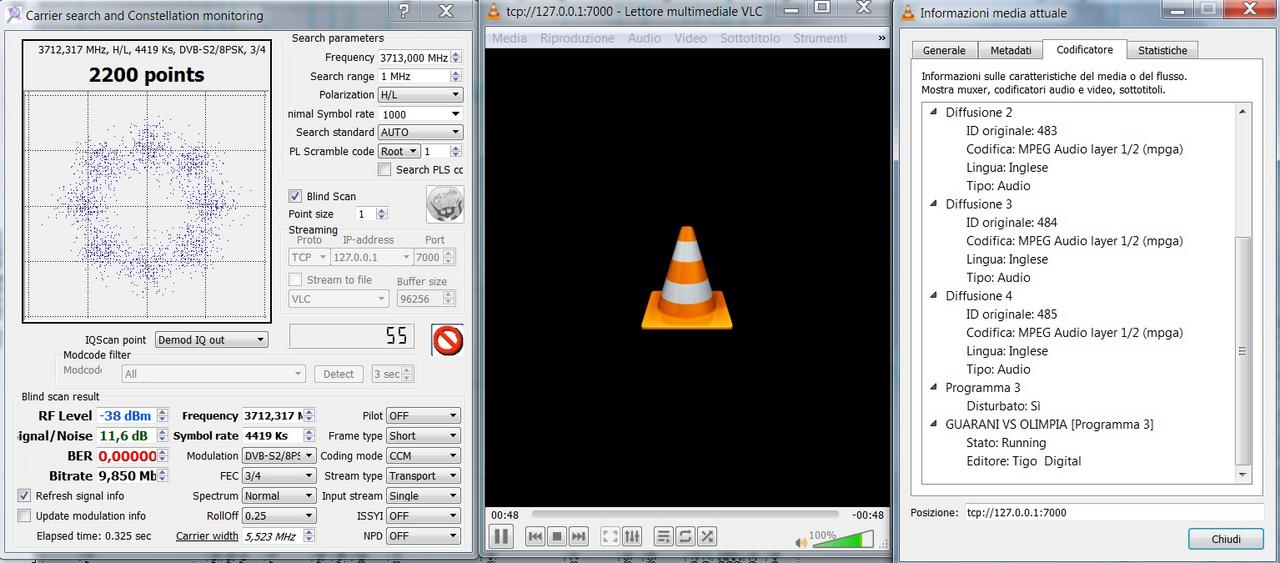Mute audio via VLC speaker icon
The height and width of the screenshot is (563, 1280).
pyautogui.click(x=801, y=543)
